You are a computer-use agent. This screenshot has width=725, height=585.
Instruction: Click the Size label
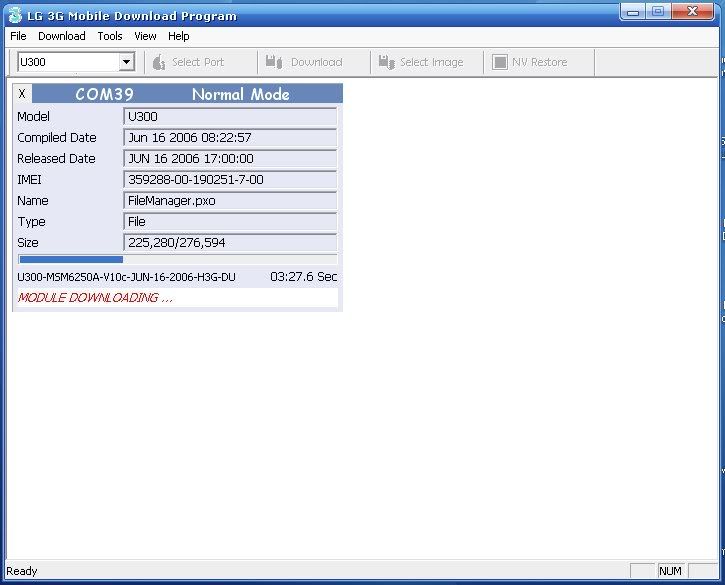tap(28, 243)
